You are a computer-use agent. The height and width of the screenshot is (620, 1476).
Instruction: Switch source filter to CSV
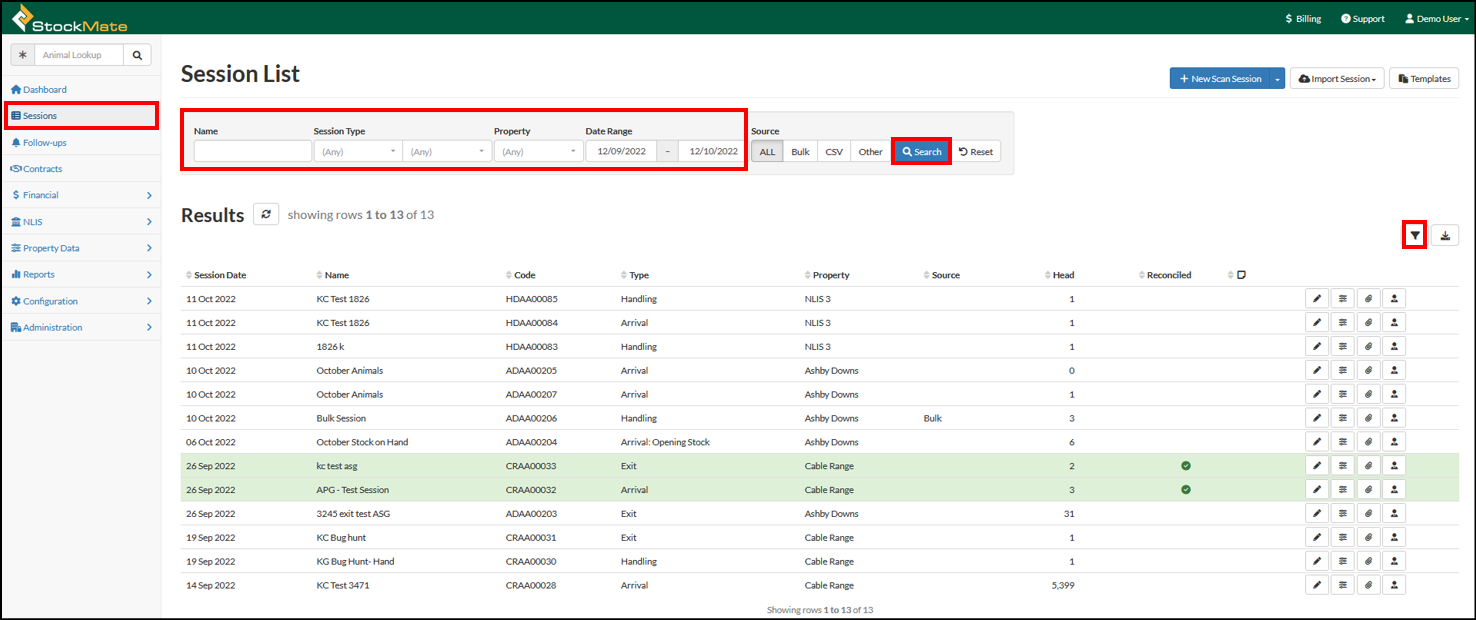833,151
